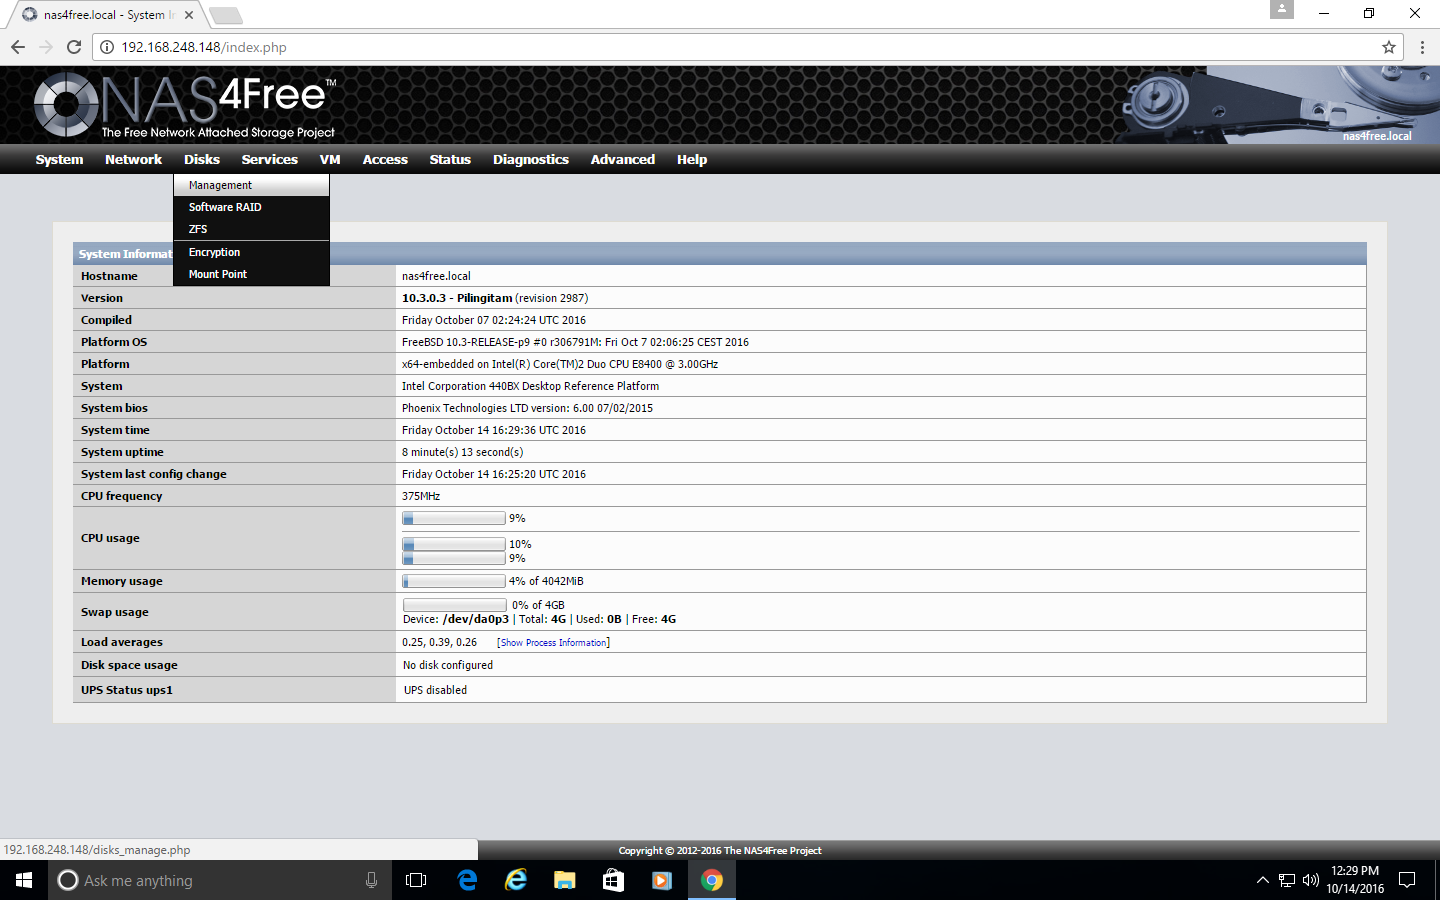1440x900 pixels.
Task: Expand the Services menu
Action: click(x=269, y=159)
